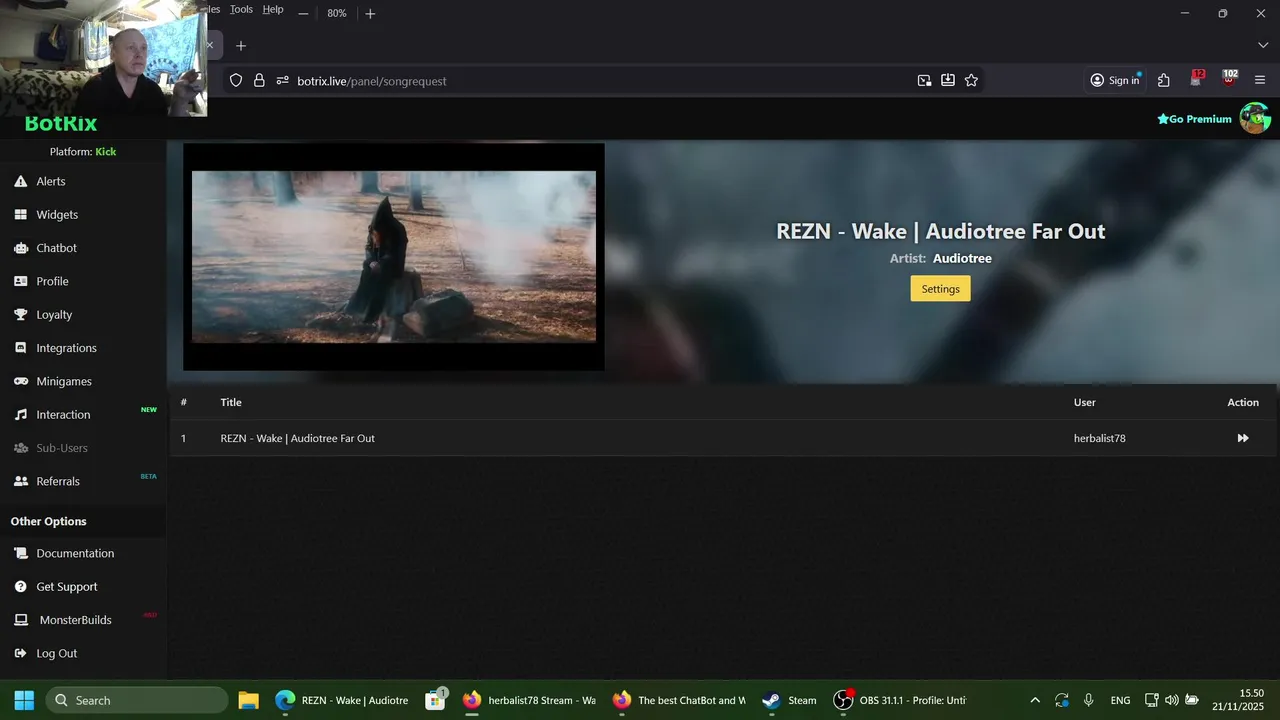Open the volume tray icon
Screen dimensions: 1280x720
click(x=1171, y=700)
